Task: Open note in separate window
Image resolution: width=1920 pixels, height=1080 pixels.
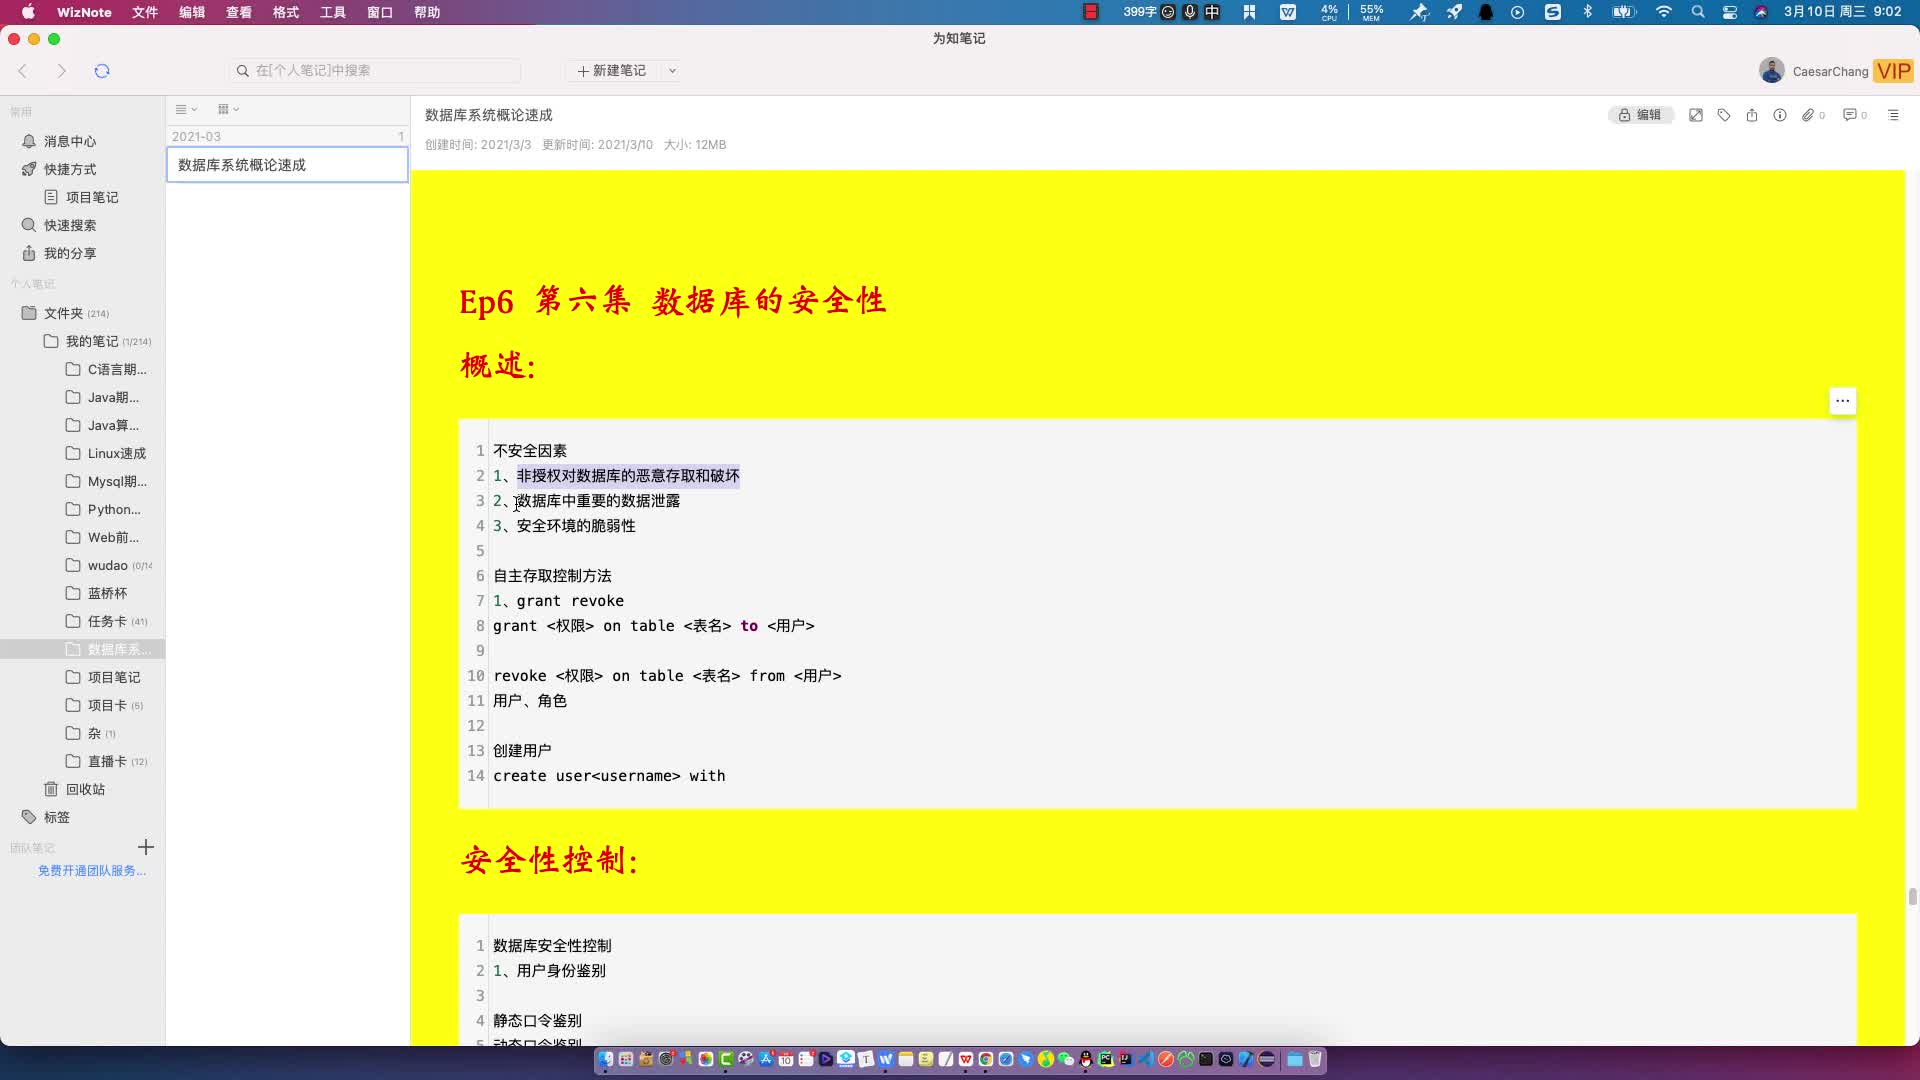Action: (1696, 115)
